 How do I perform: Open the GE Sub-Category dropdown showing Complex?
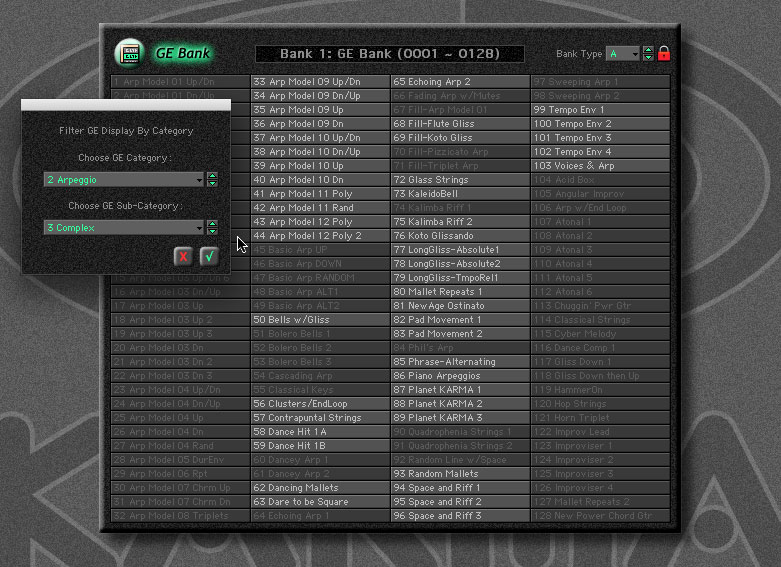[x=124, y=228]
